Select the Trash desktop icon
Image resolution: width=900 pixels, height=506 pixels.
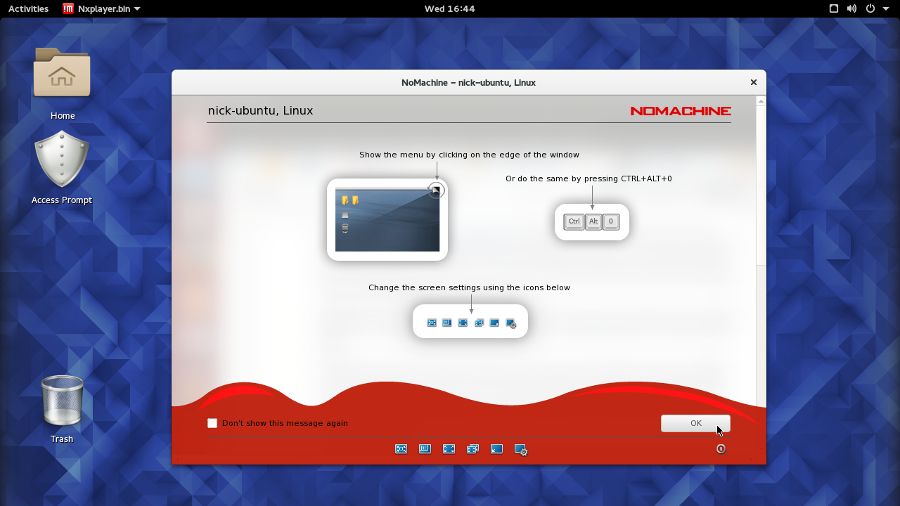pyautogui.click(x=62, y=400)
